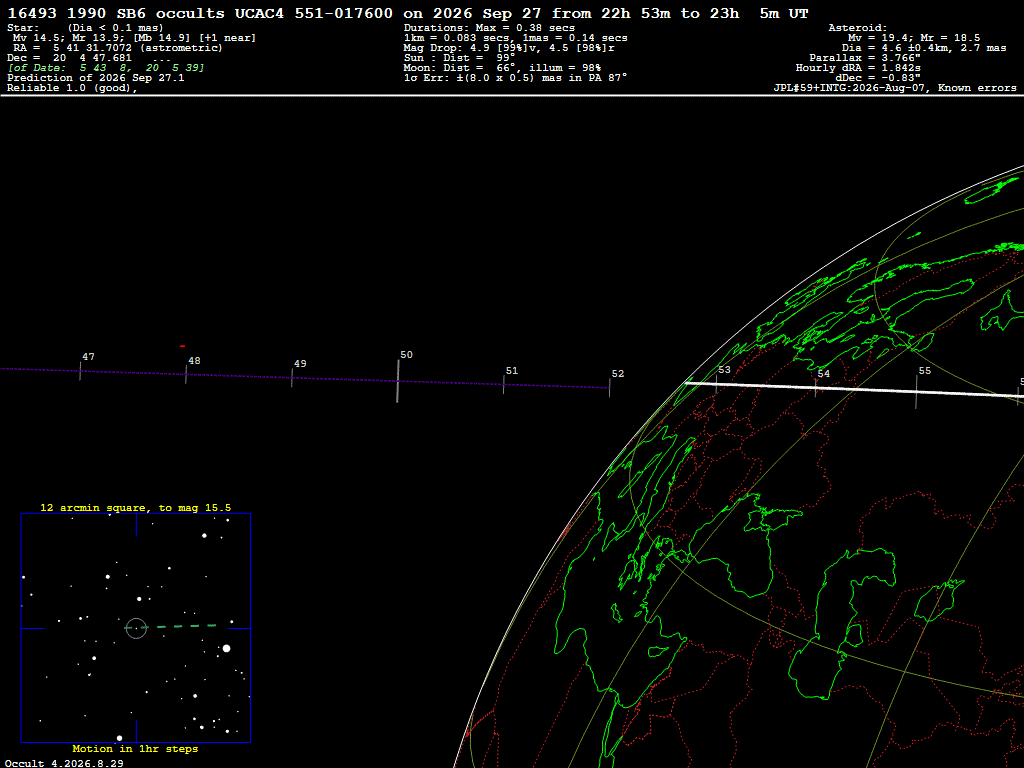This screenshot has width=1024, height=768.
Task: Click the green 'of Date' coordinates line
Action: [x=106, y=68]
